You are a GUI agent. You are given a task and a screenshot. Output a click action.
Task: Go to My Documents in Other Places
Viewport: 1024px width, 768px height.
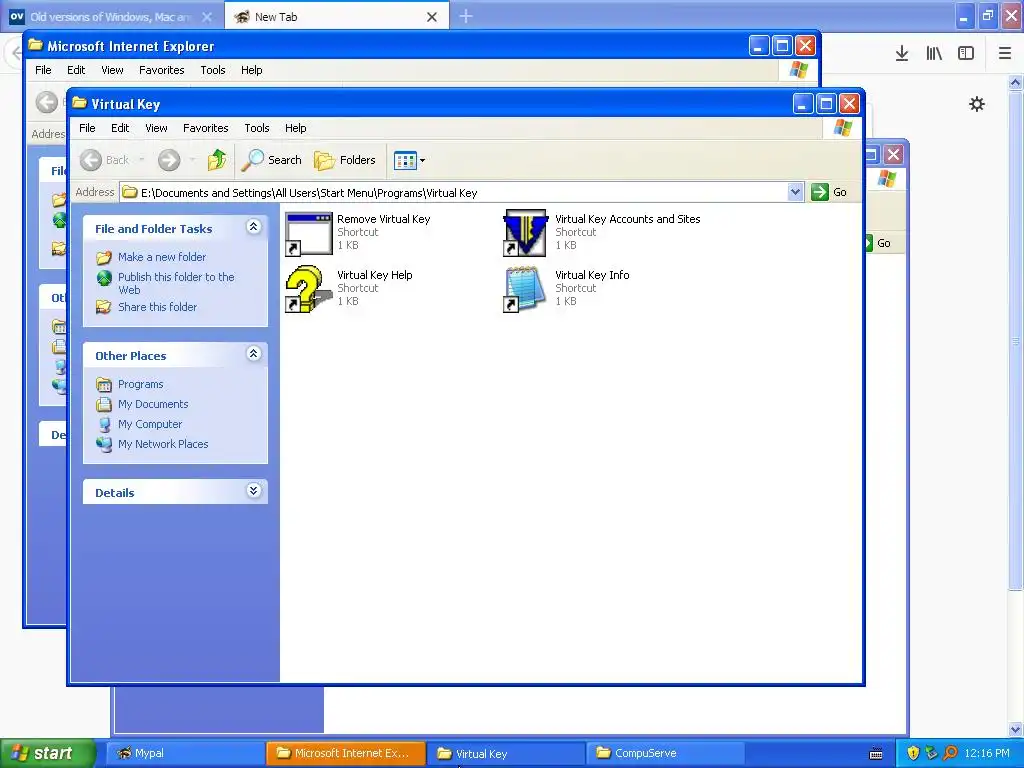tap(153, 404)
